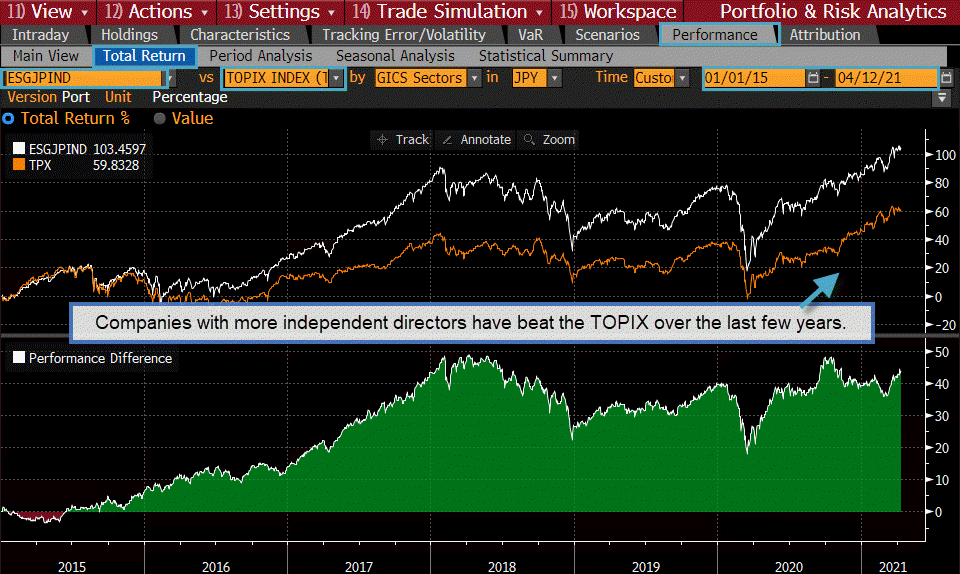Click the Percentage unit label
Viewport: 960px width, 574px height.
pos(190,97)
